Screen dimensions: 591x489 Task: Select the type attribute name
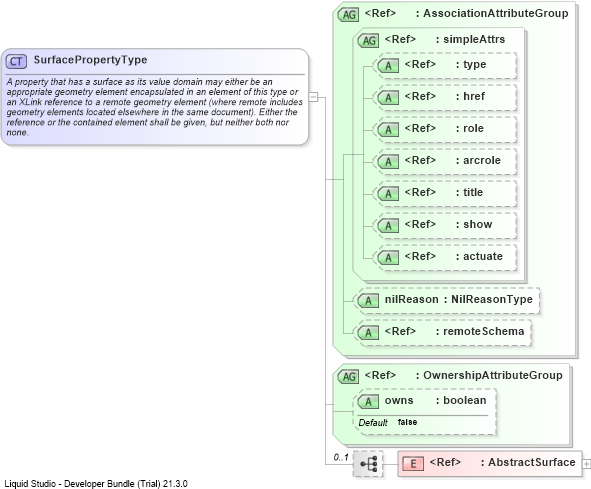point(475,65)
